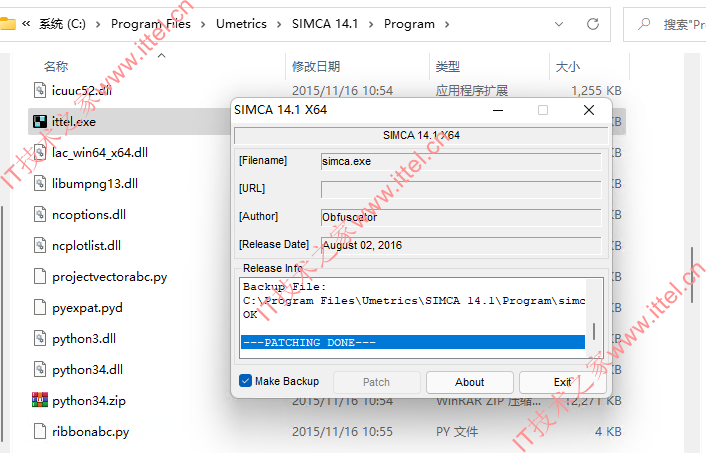
Task: Click the python34.zip WinRAR archive icon
Action: pyautogui.click(x=40, y=400)
